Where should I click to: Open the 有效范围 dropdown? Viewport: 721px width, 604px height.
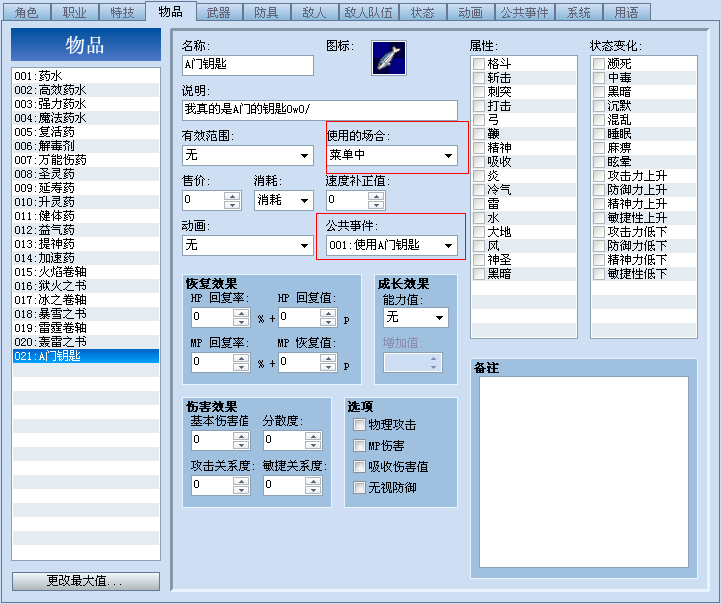248,155
